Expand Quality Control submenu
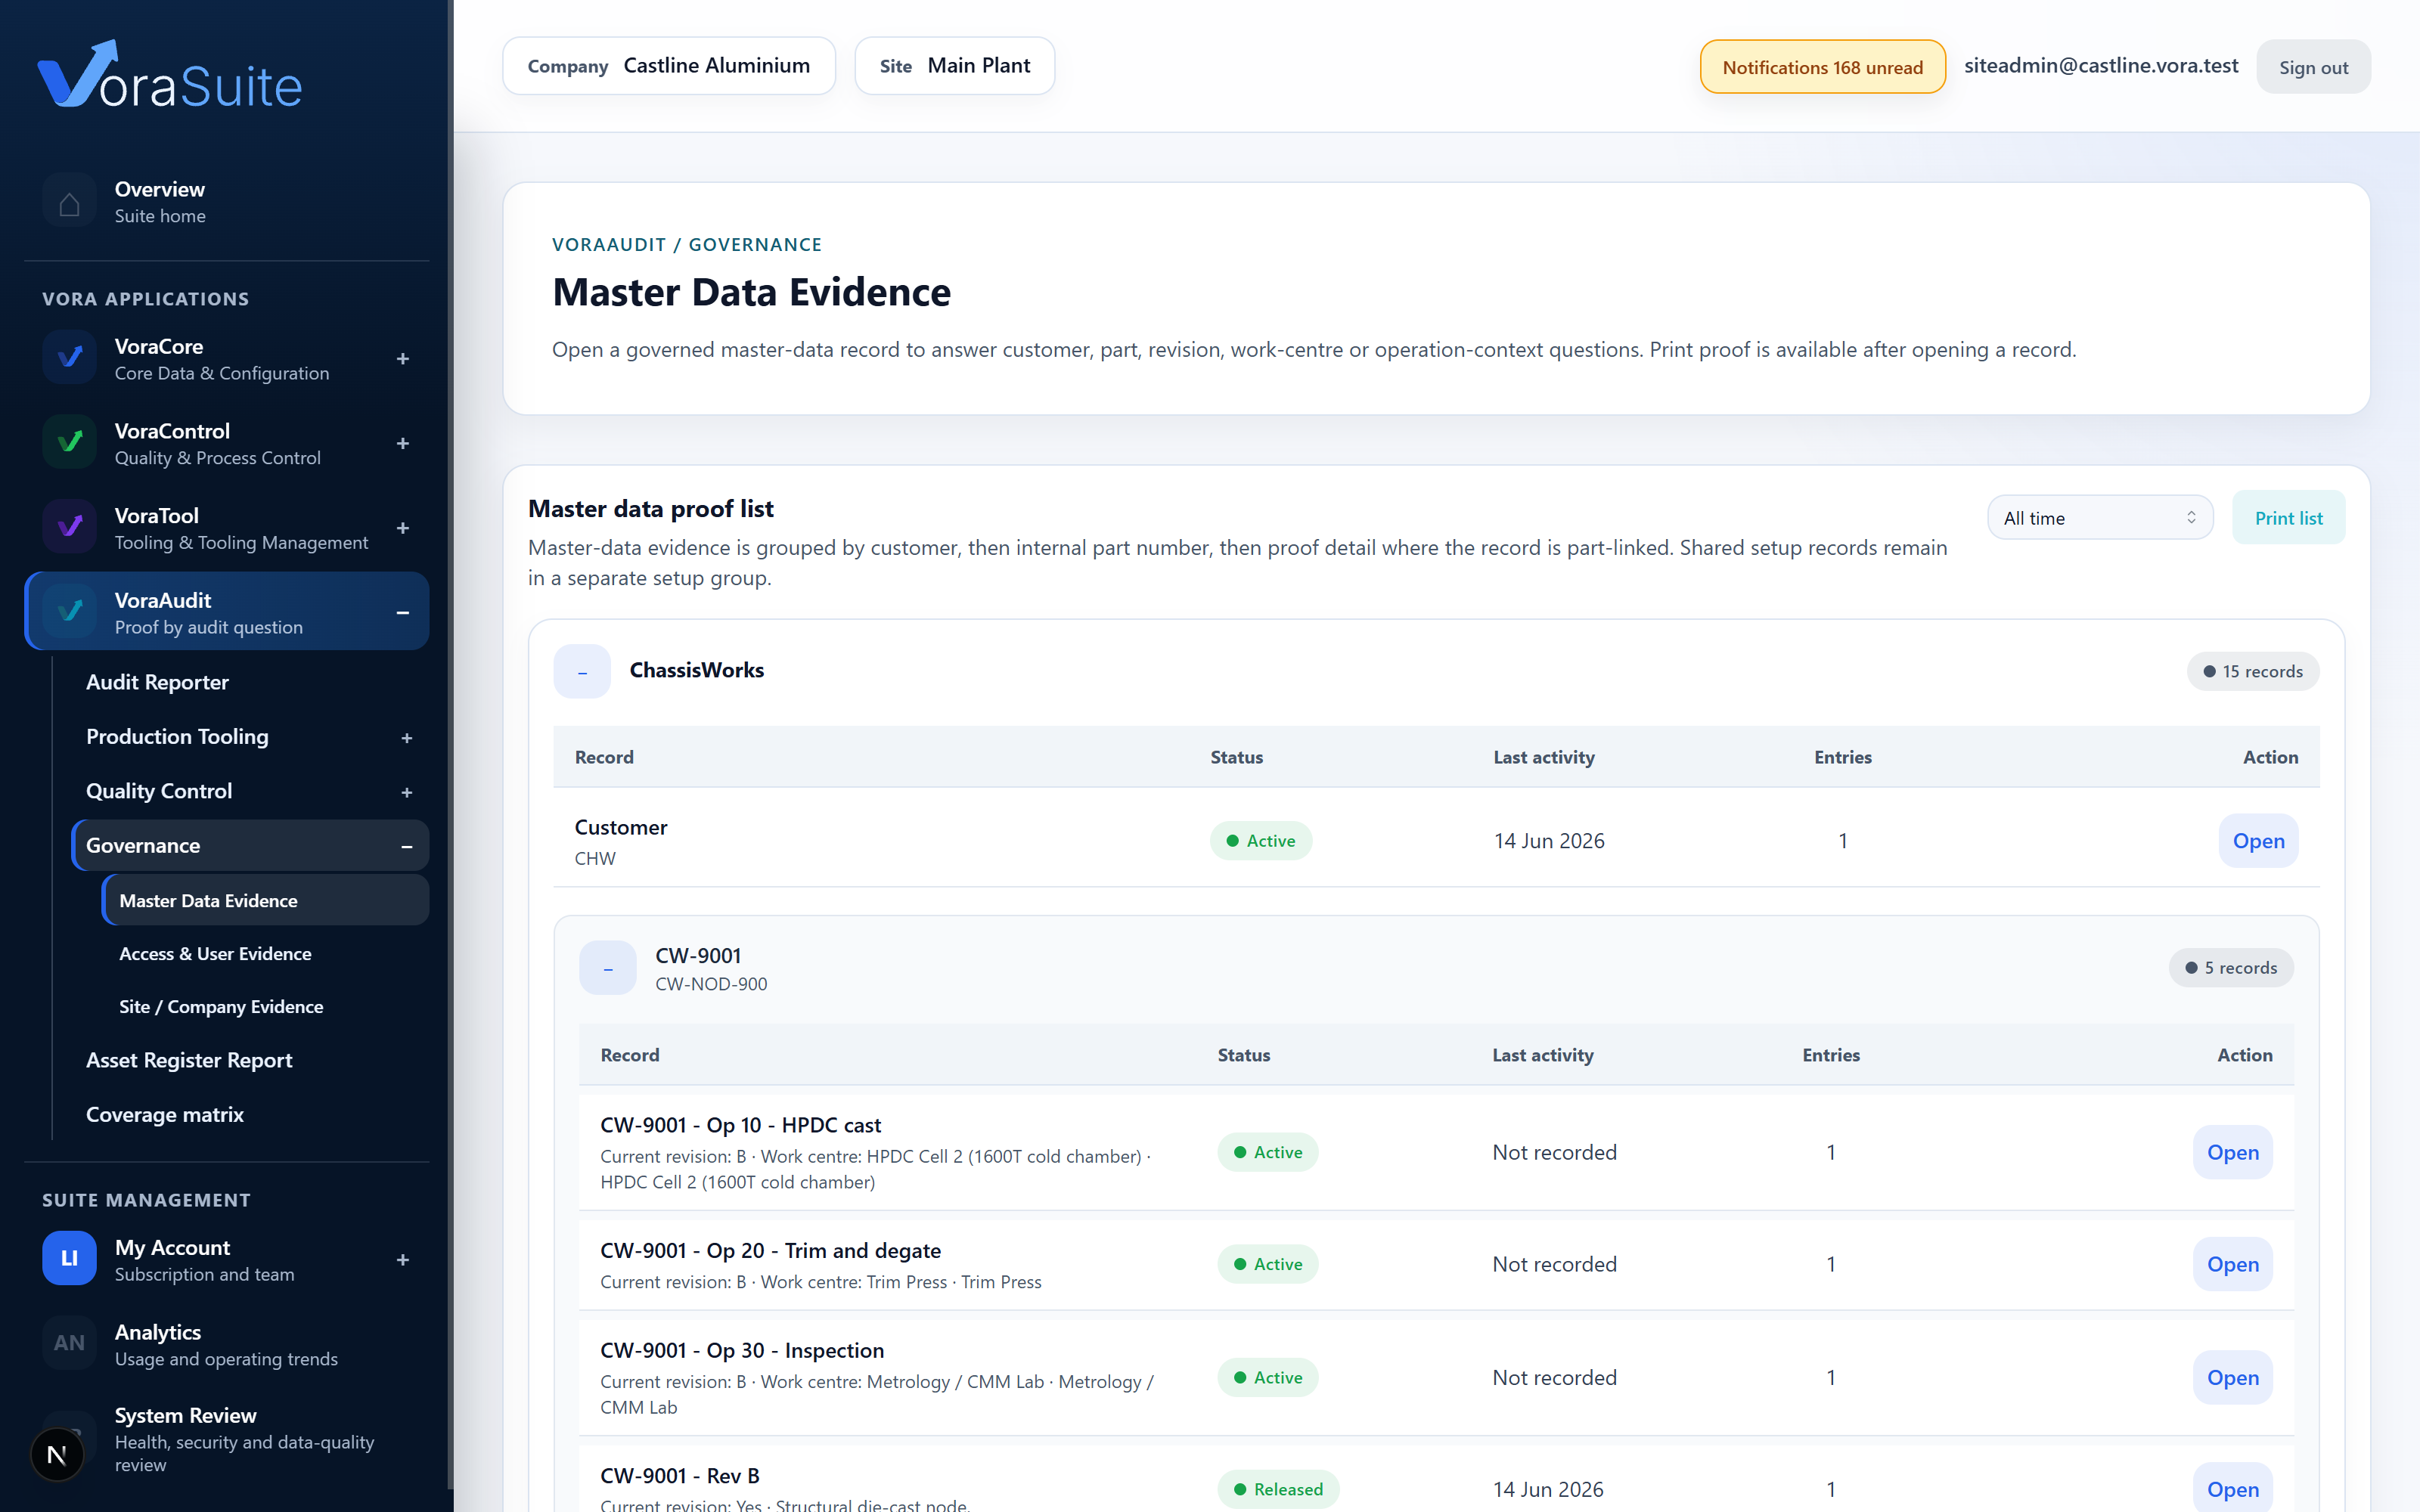This screenshot has height=1512, width=2420. click(407, 793)
